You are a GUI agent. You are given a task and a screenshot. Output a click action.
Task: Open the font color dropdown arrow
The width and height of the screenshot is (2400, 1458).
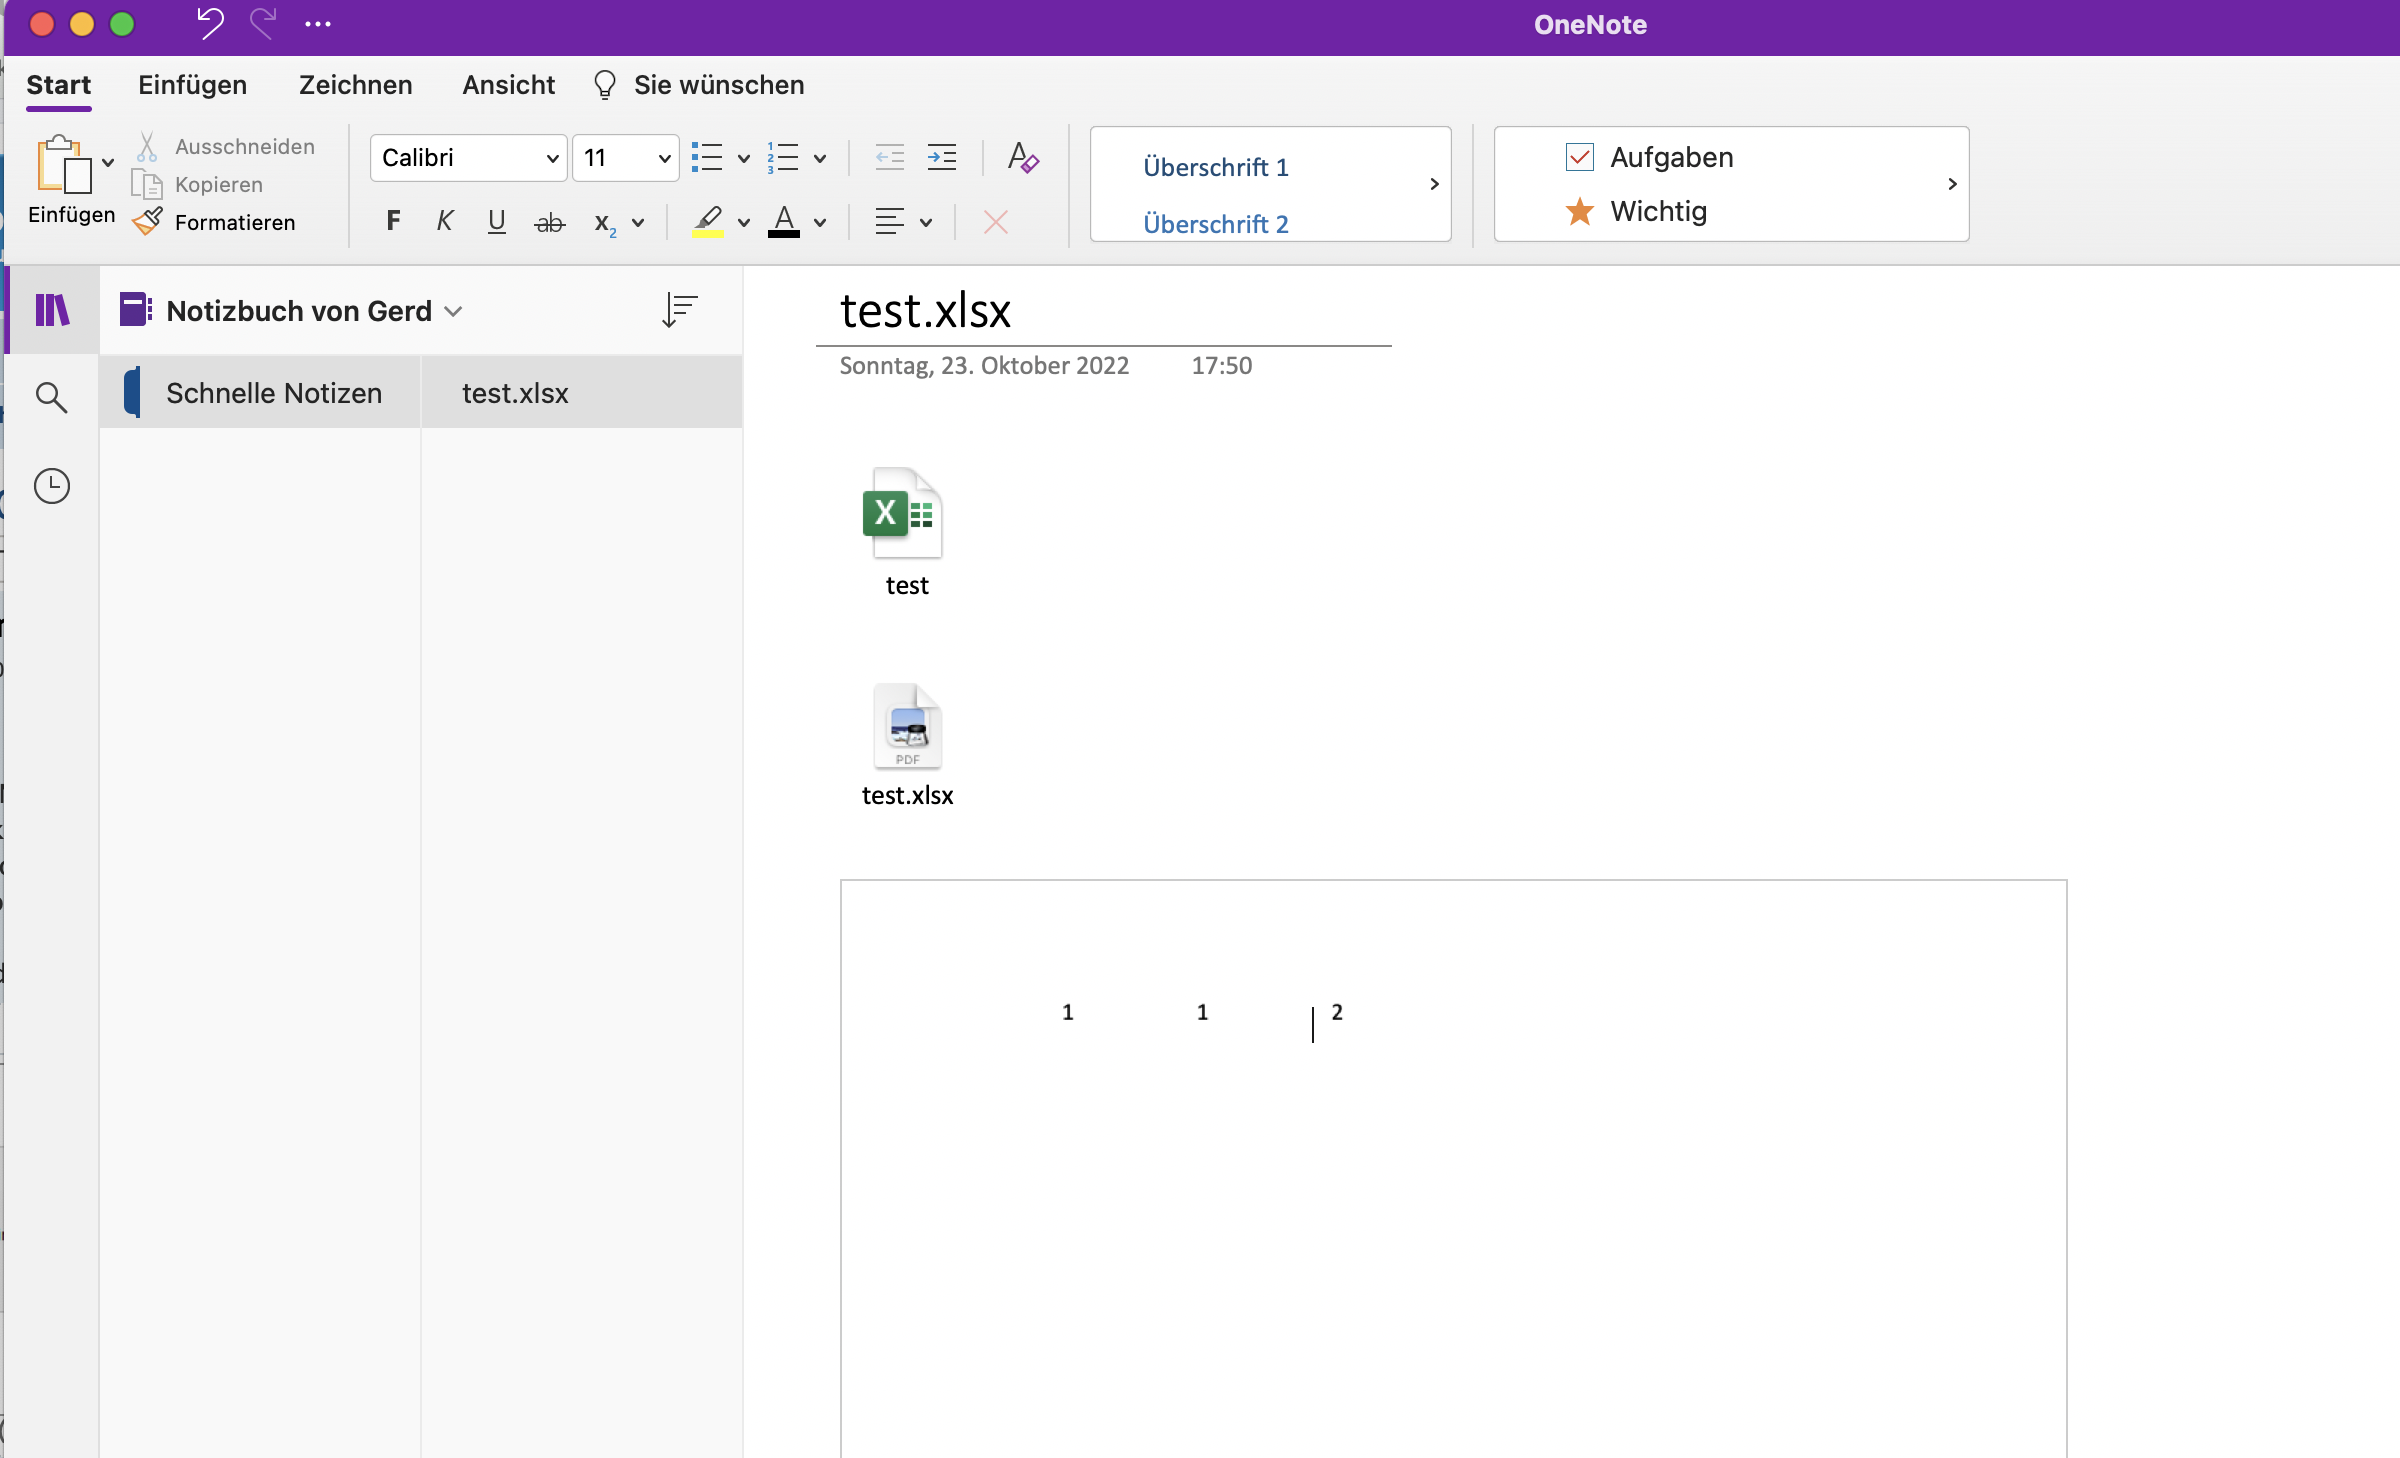point(820,222)
